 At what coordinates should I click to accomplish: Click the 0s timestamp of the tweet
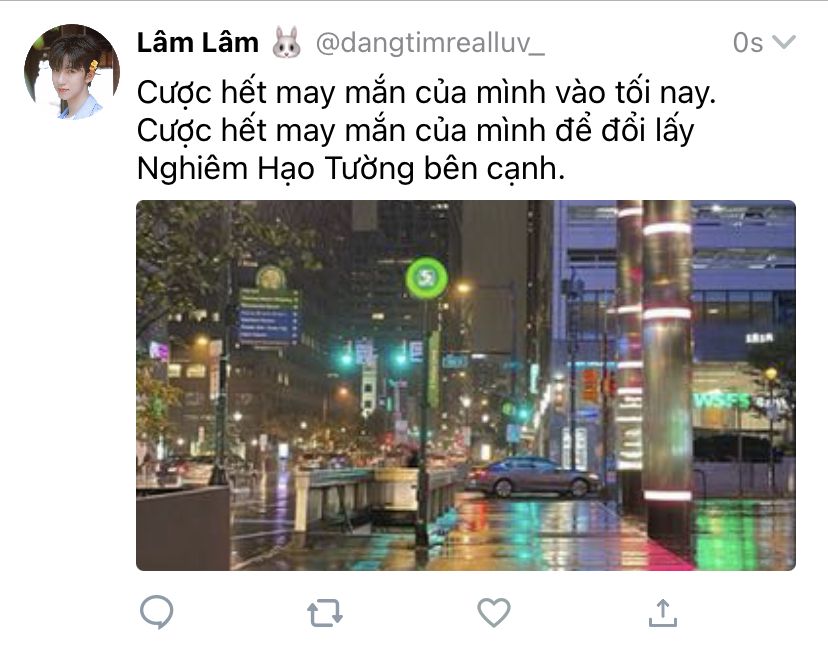pyautogui.click(x=748, y=42)
